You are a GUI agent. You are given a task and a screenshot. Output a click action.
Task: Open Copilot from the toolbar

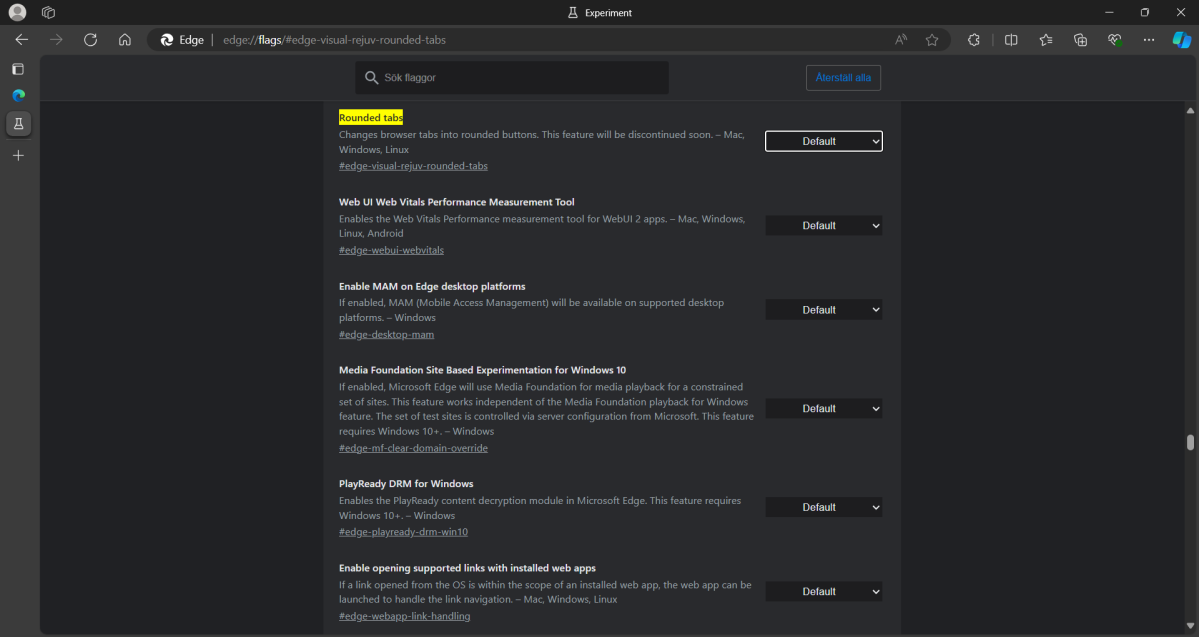pyautogui.click(x=1181, y=40)
